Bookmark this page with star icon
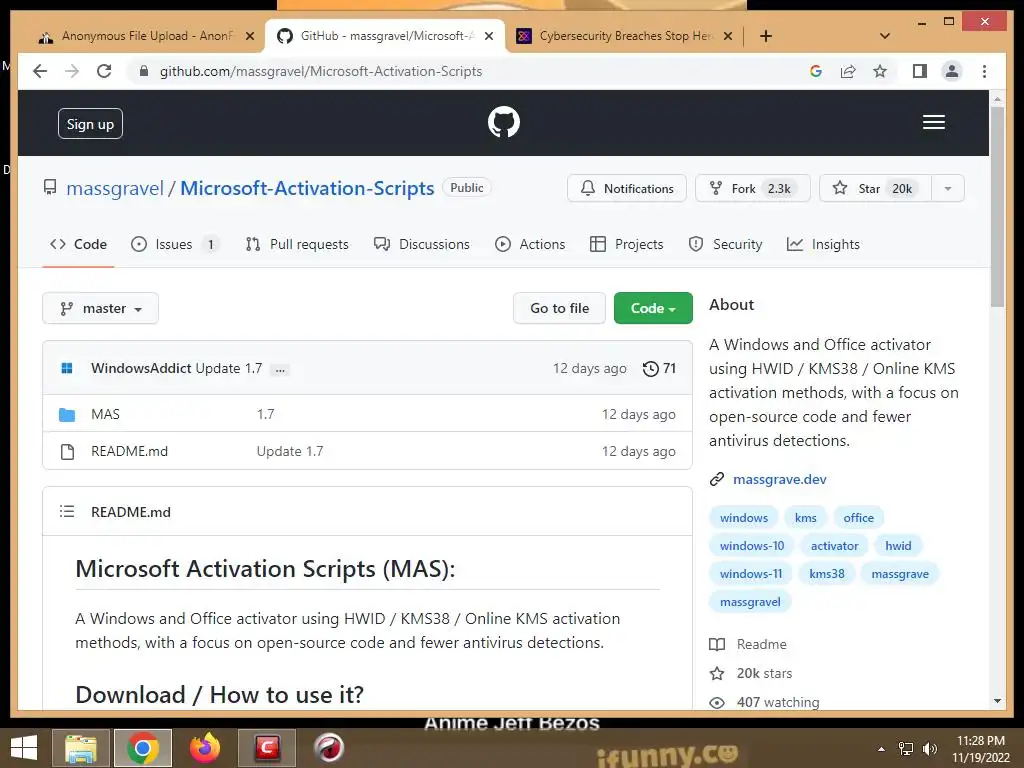 click(x=880, y=71)
